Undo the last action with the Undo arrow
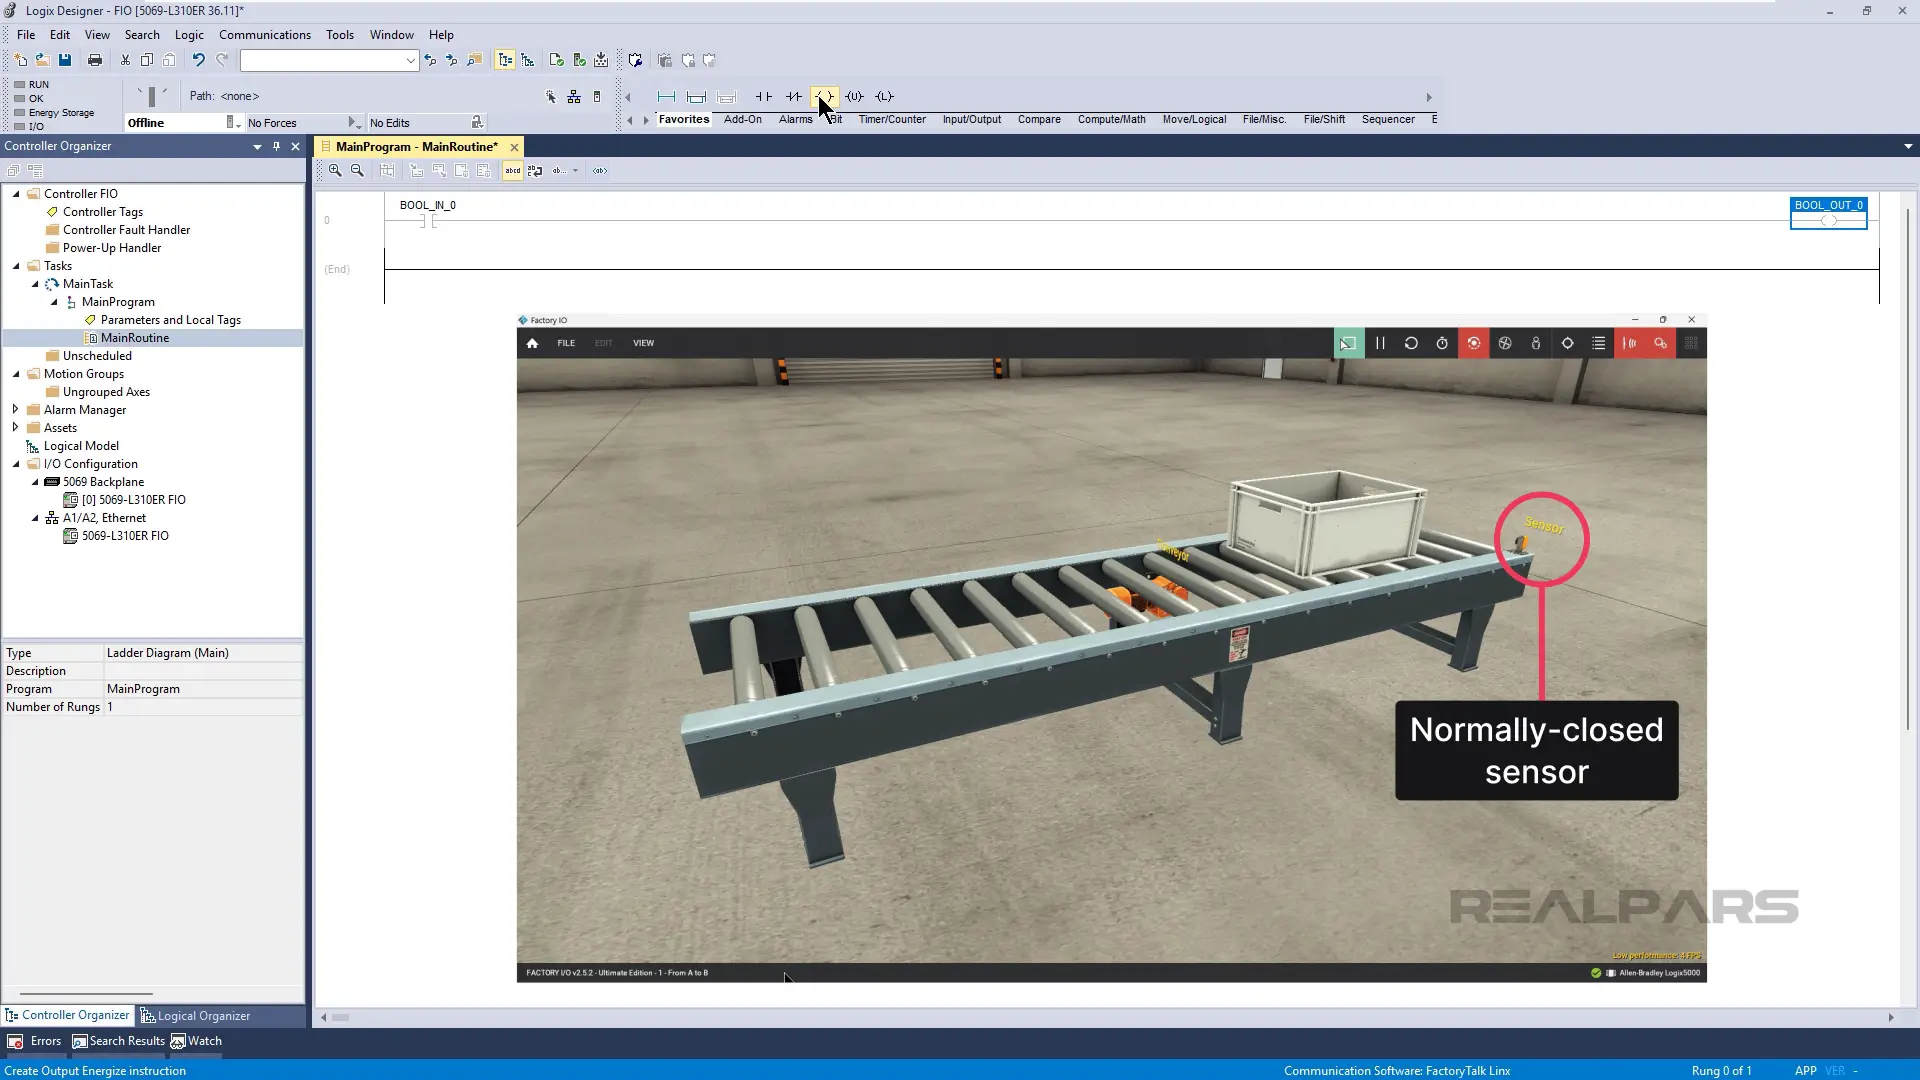The width and height of the screenshot is (1920, 1080). pos(198,60)
